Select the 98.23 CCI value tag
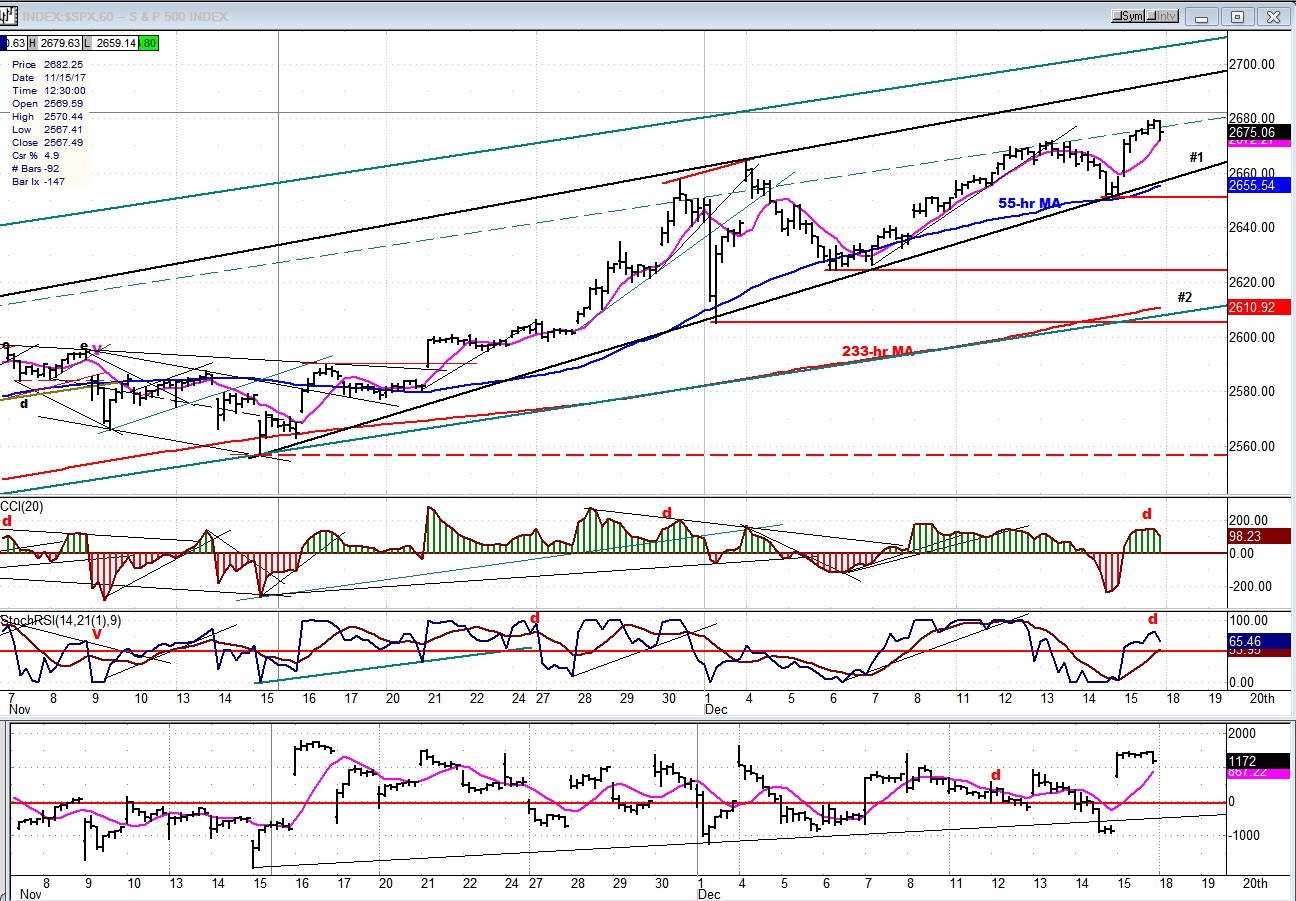Screen dimensions: 1296x901 [x=1259, y=536]
